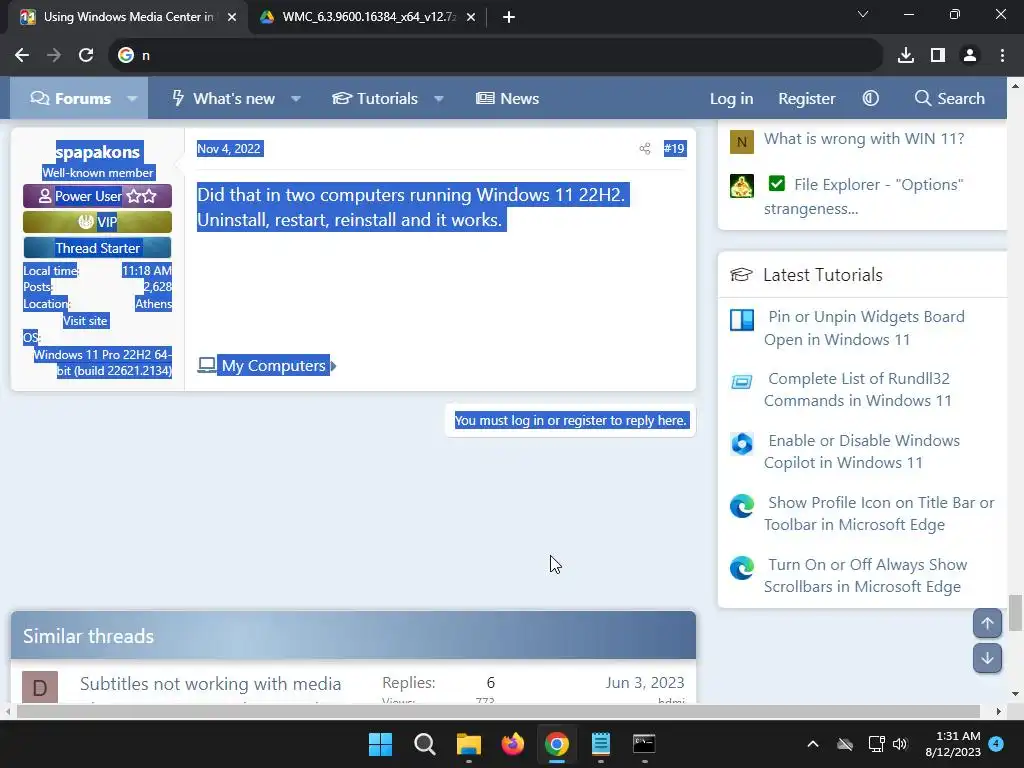Launch Firefox from the taskbar
The height and width of the screenshot is (768, 1024).
pos(513,744)
